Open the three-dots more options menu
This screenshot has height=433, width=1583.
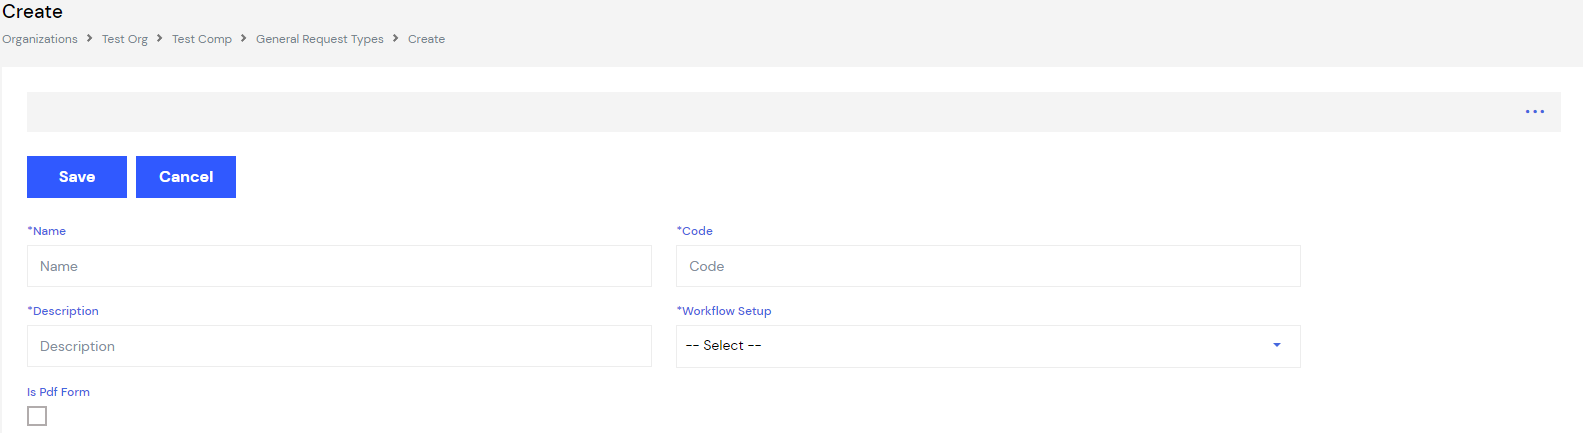[x=1535, y=112]
